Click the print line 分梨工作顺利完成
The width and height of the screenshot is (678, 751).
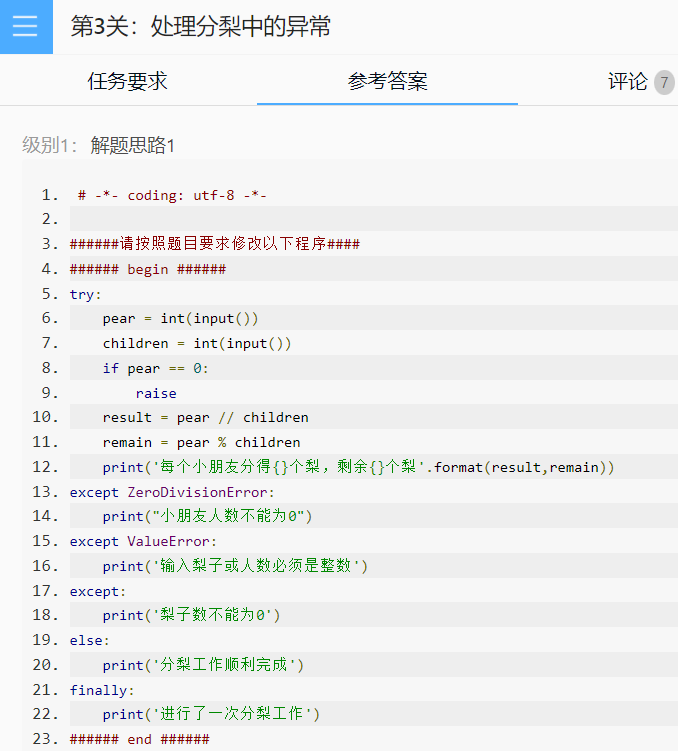tap(203, 665)
